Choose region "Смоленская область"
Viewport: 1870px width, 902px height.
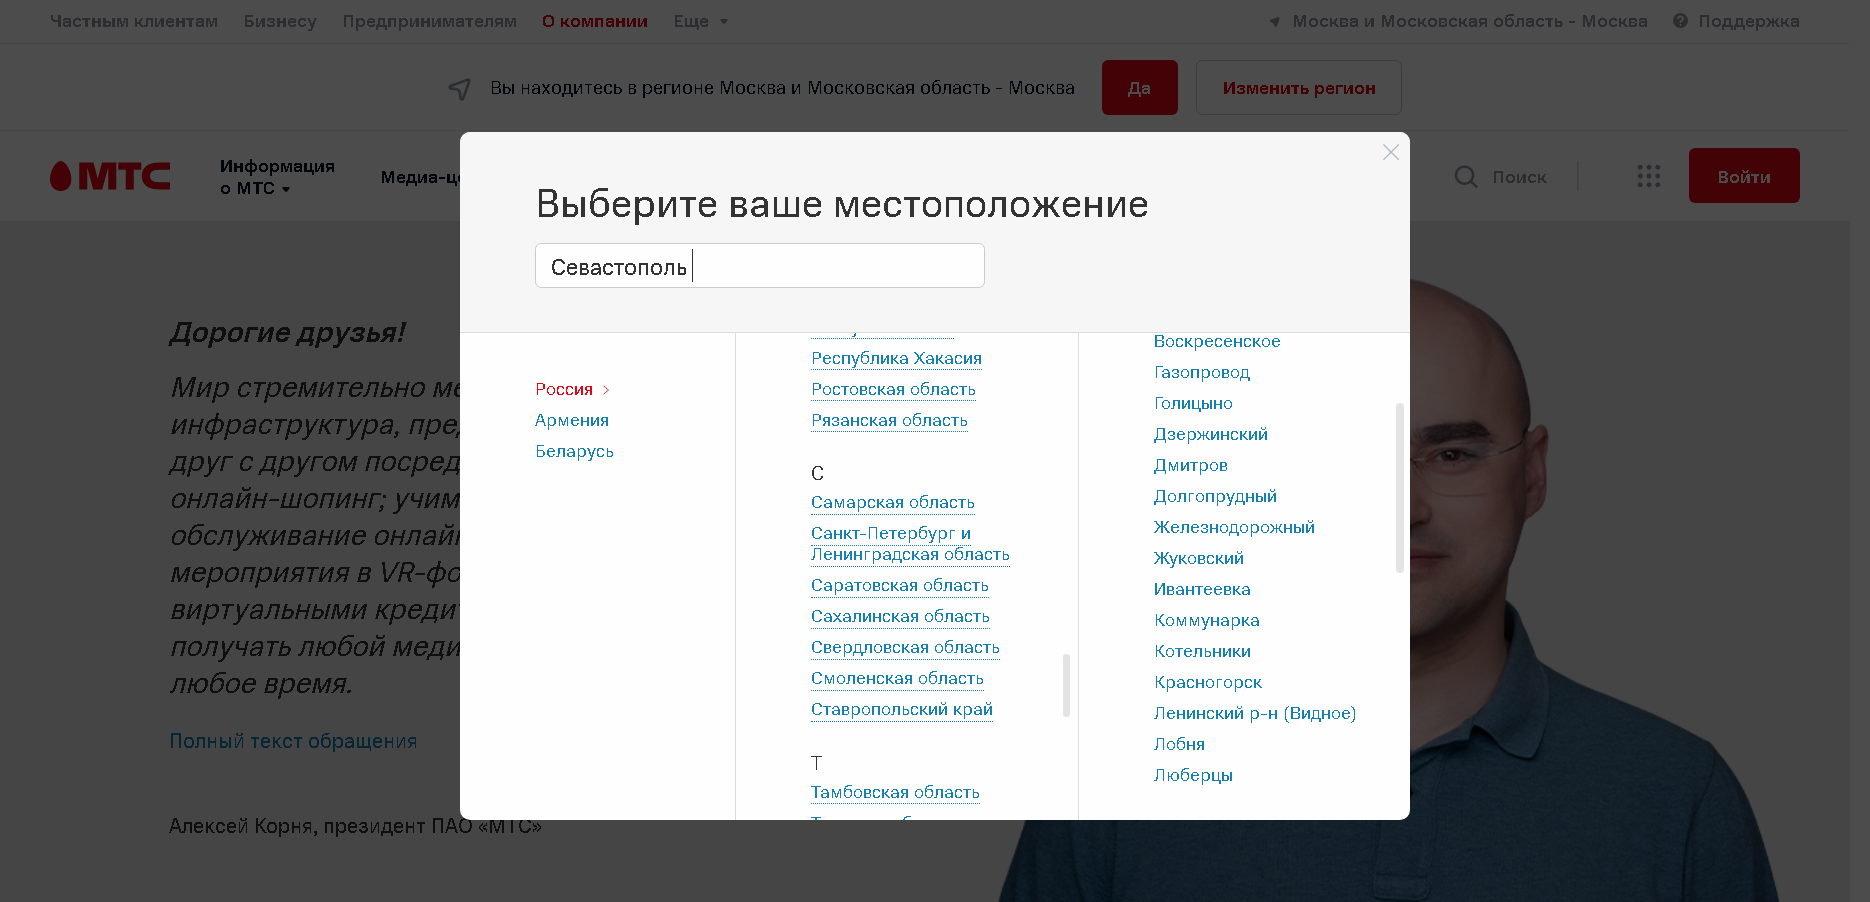(897, 678)
